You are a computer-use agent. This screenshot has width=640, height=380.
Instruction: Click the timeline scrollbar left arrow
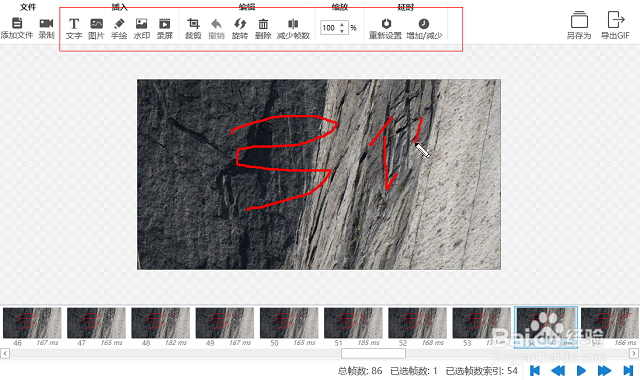point(5,353)
